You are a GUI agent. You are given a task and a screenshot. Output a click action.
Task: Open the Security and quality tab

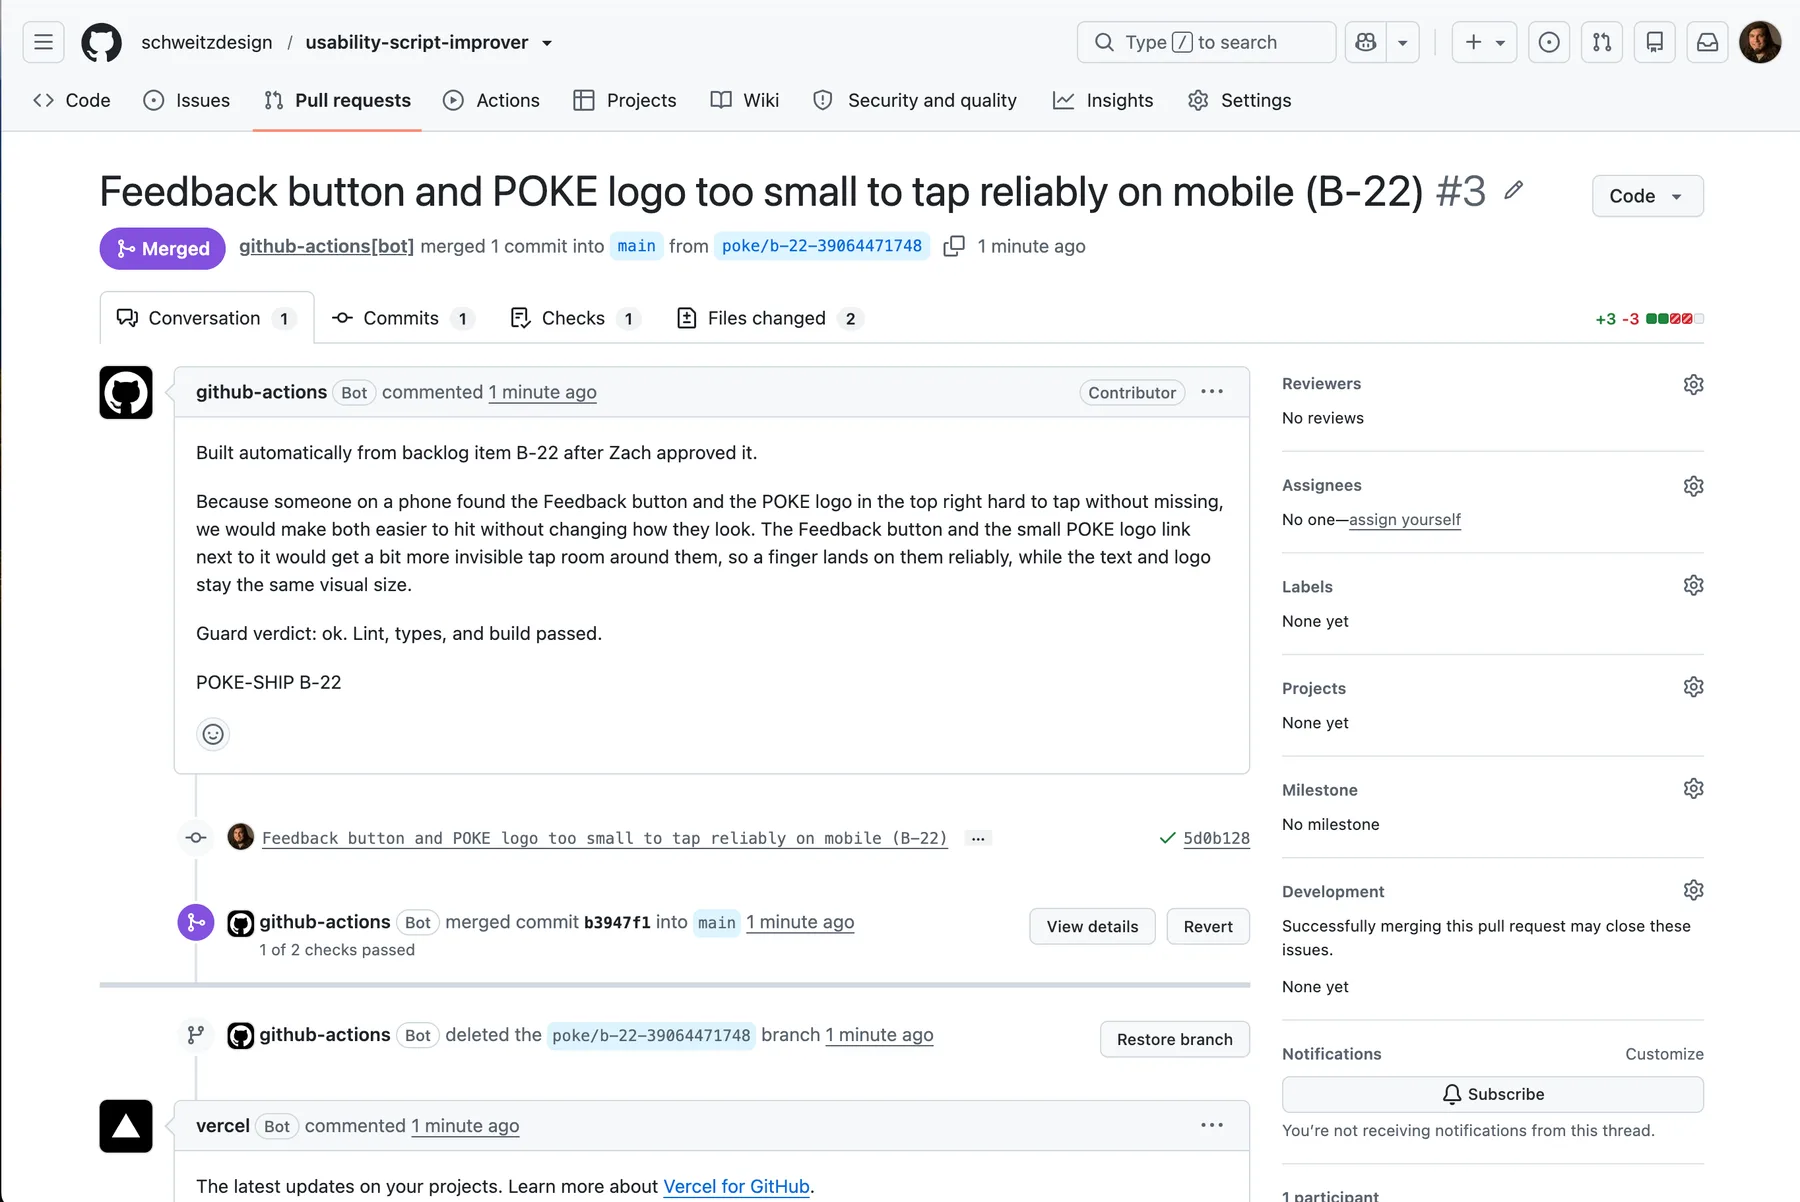pyautogui.click(x=915, y=100)
